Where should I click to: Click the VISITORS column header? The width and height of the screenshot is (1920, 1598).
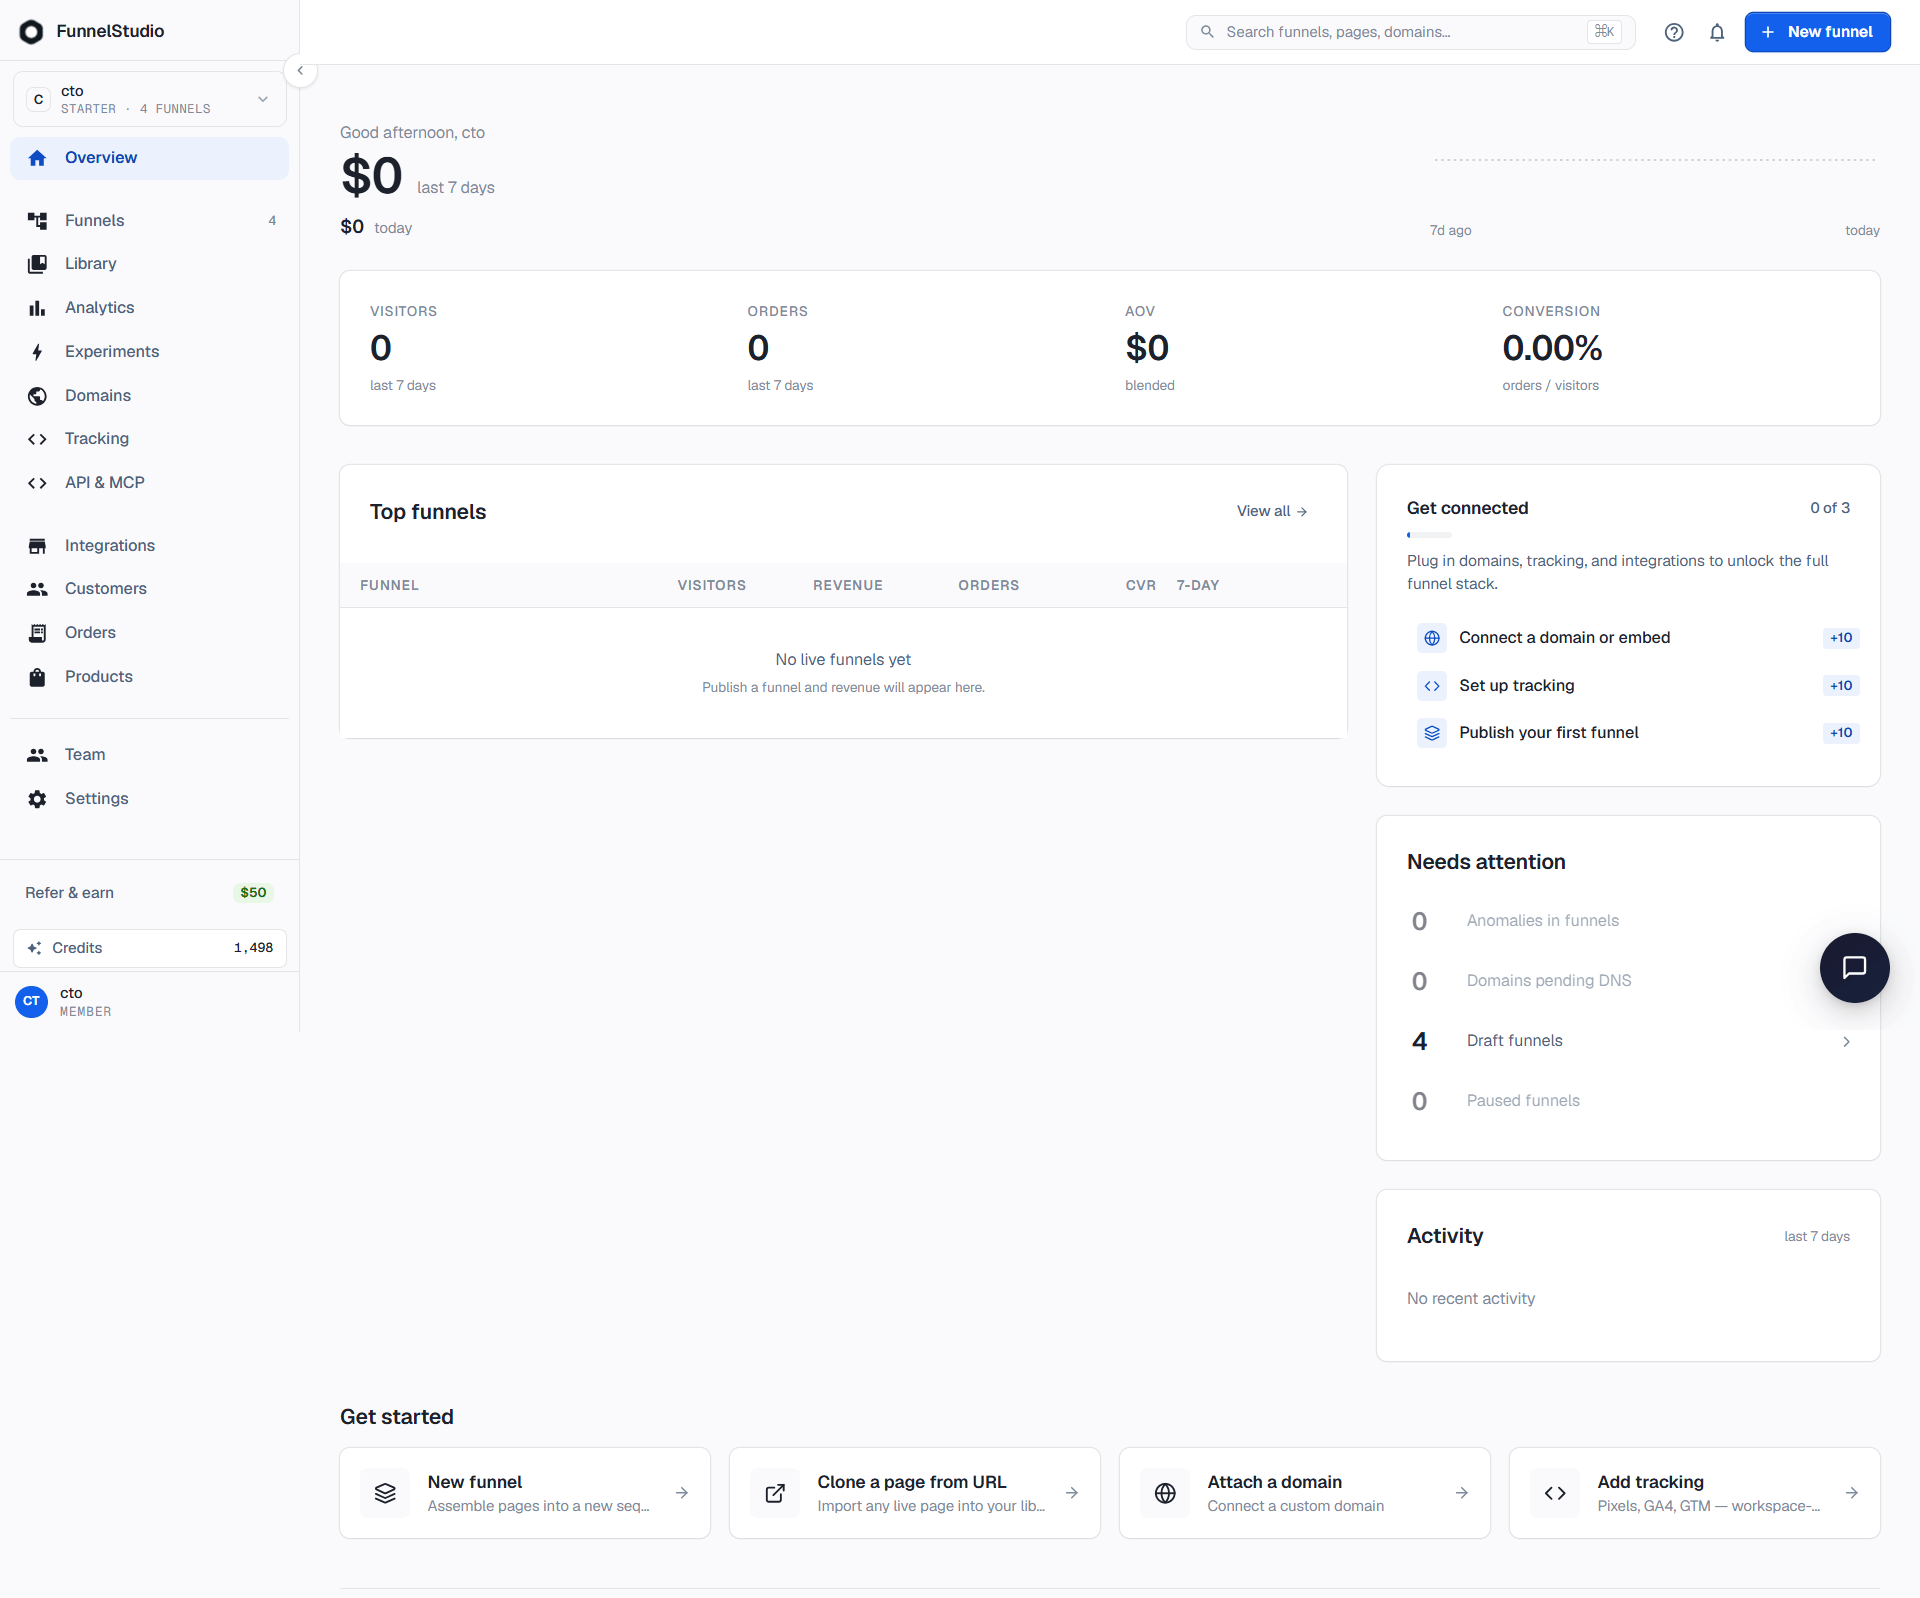tap(711, 586)
